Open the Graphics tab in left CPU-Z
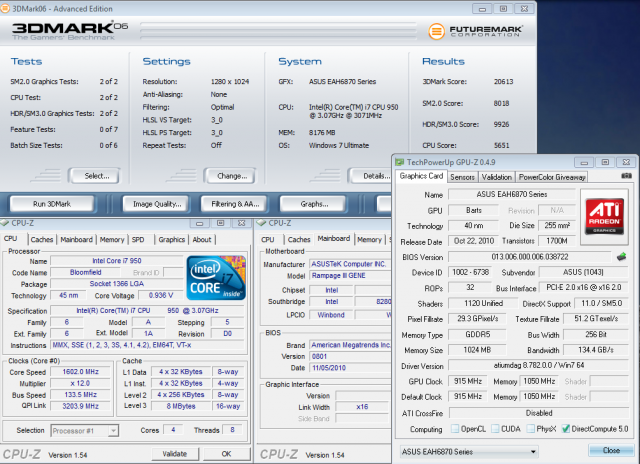The height and width of the screenshot is (464, 640). [171, 240]
